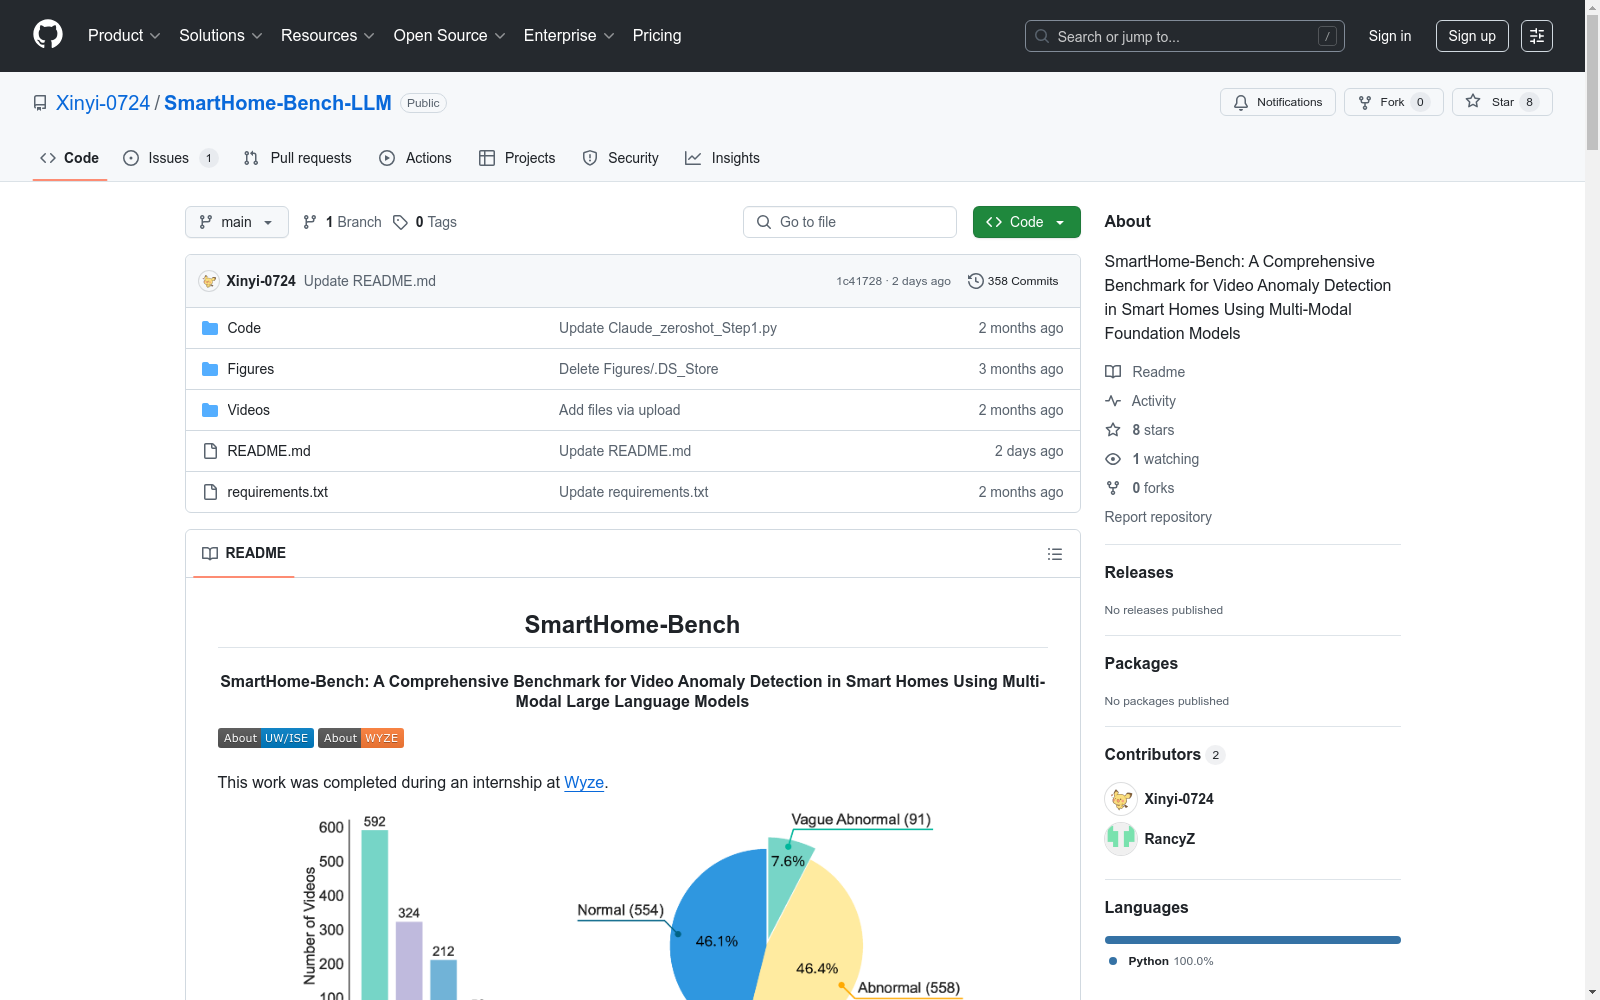Click the README.md file icon

(x=210, y=451)
